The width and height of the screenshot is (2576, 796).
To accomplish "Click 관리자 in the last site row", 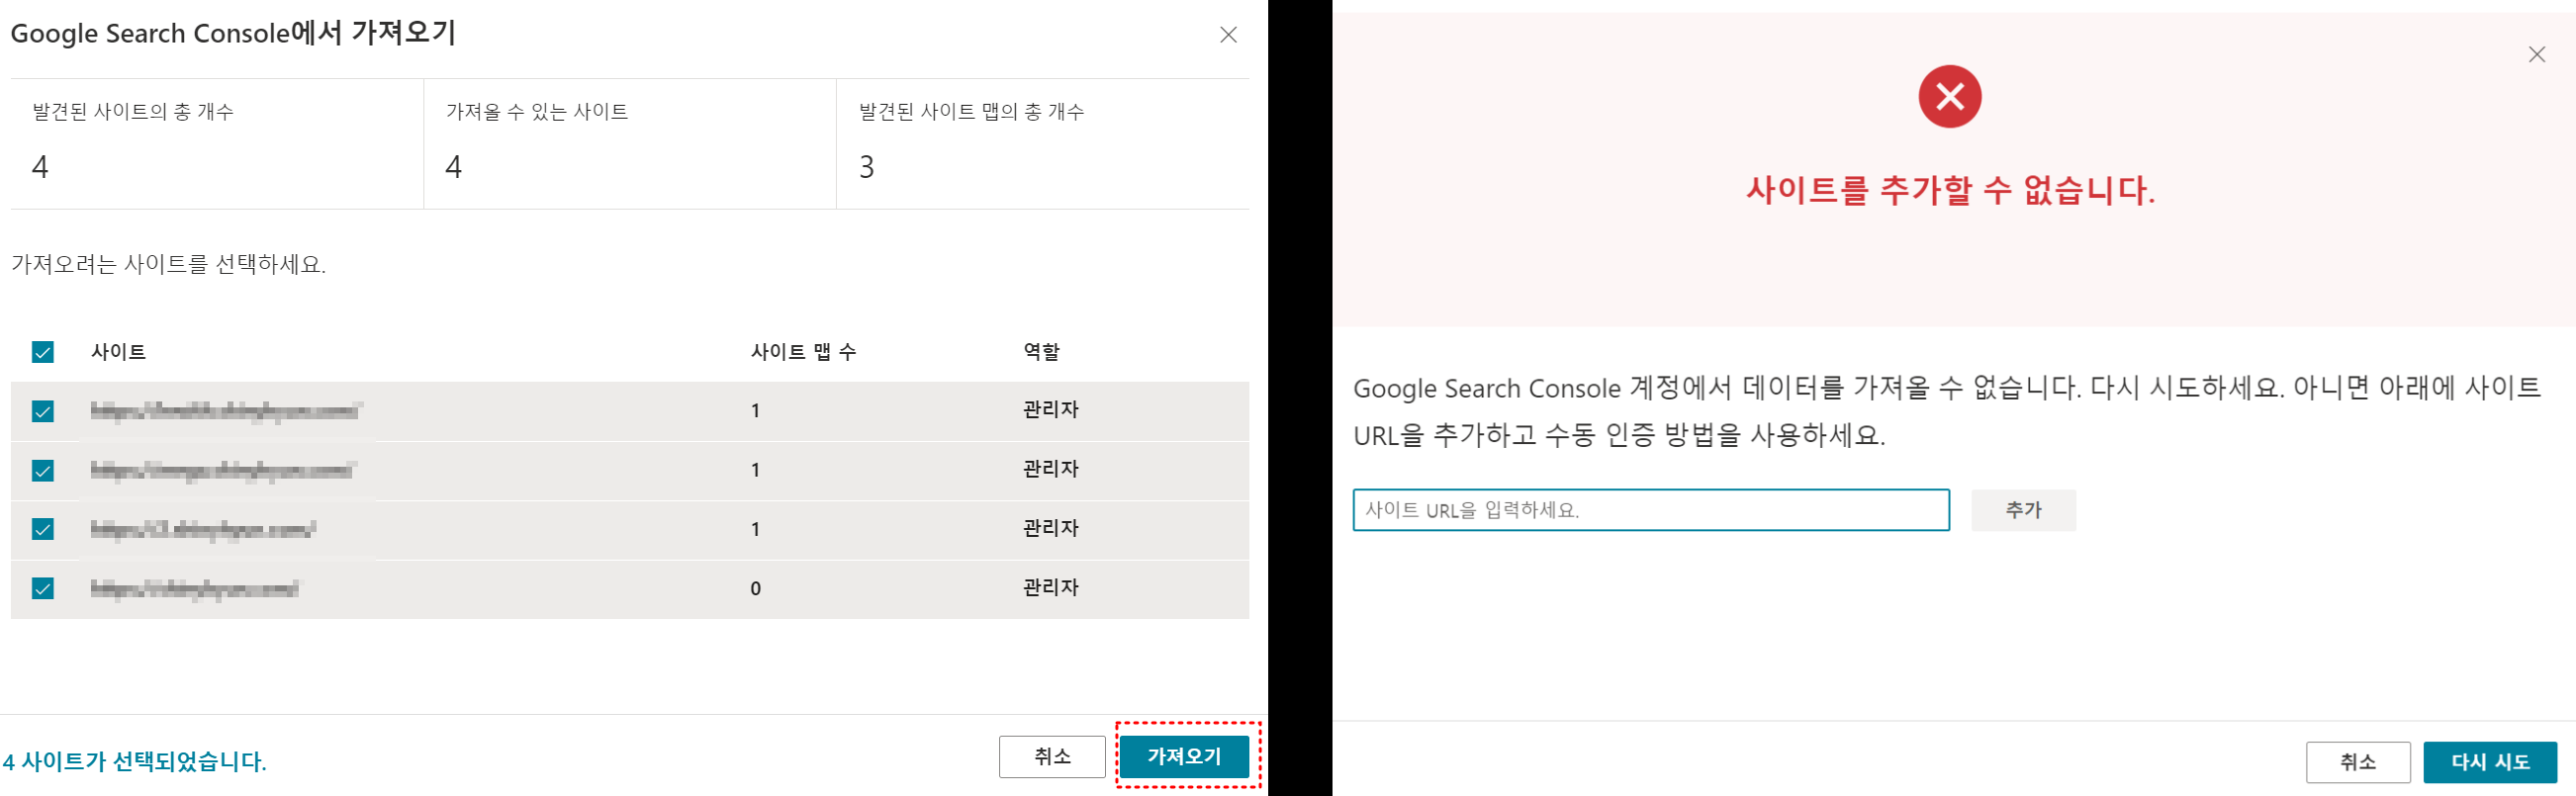I will 1050,588.
